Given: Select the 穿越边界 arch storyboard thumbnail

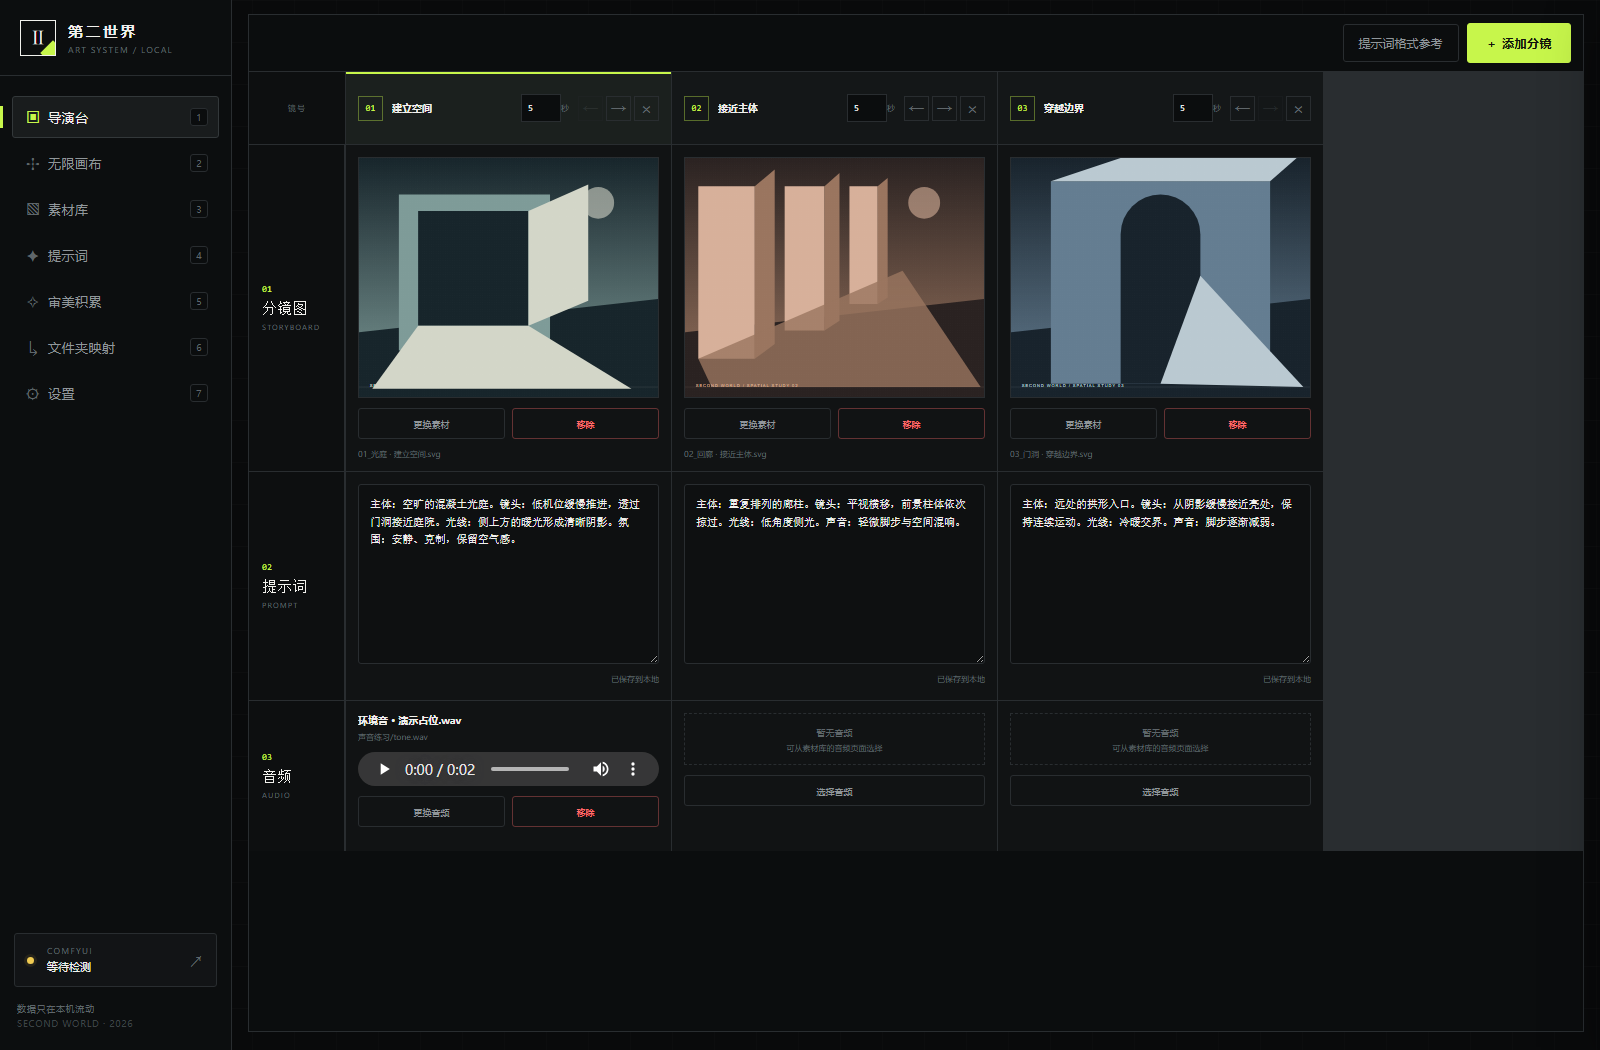Looking at the screenshot, I should 1160,277.
